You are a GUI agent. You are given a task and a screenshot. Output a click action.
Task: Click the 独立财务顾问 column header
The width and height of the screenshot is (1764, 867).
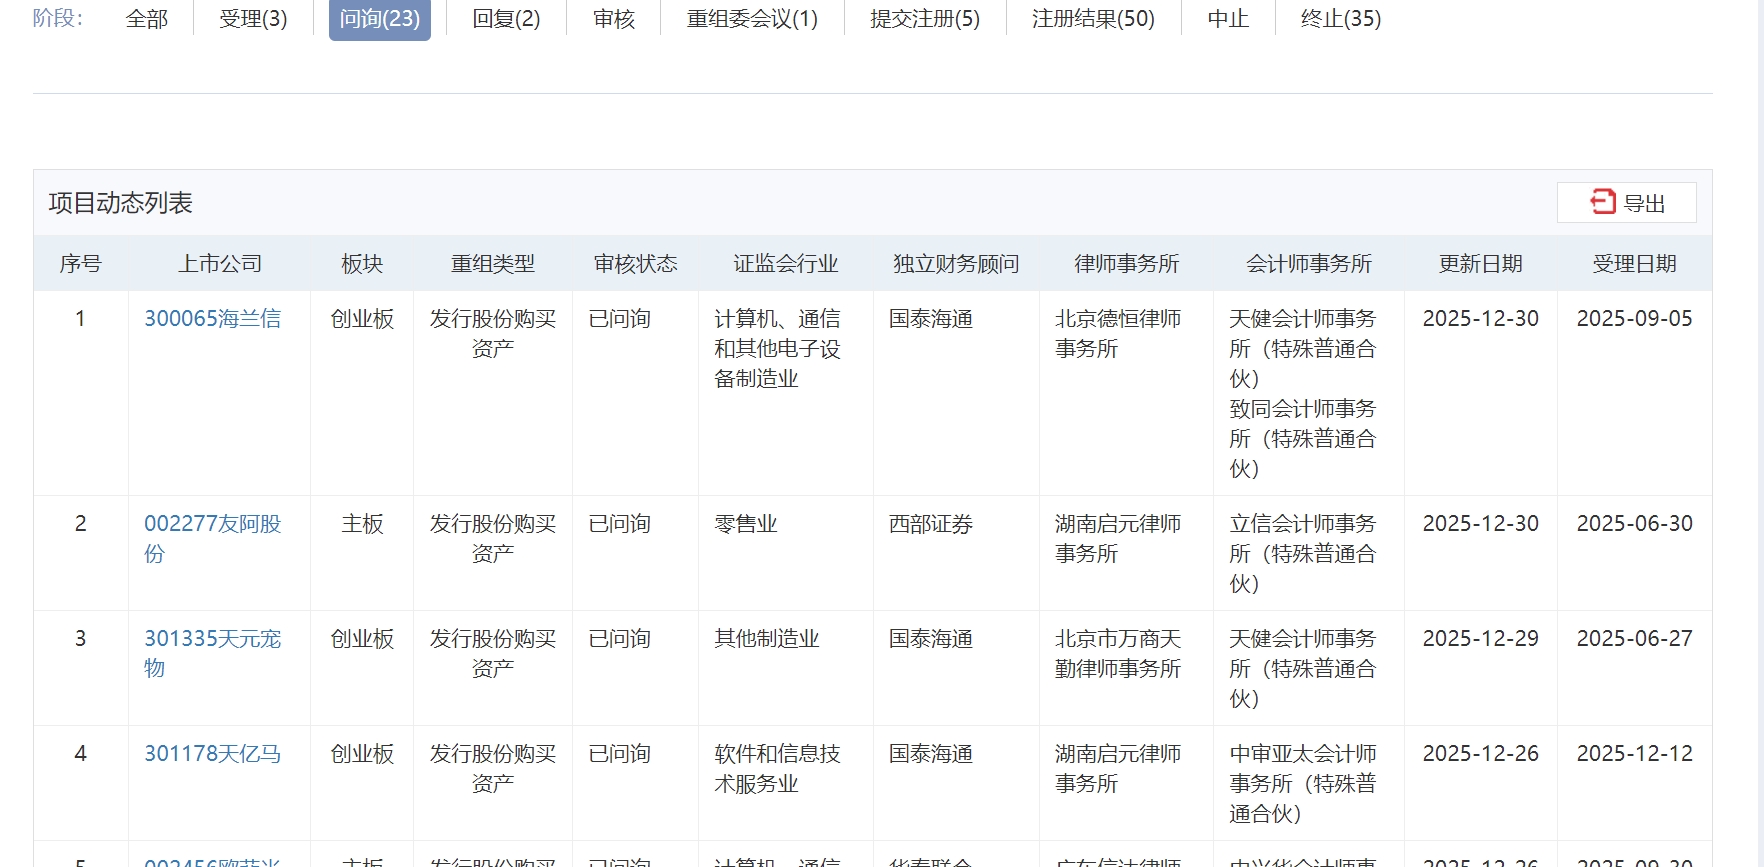click(956, 264)
